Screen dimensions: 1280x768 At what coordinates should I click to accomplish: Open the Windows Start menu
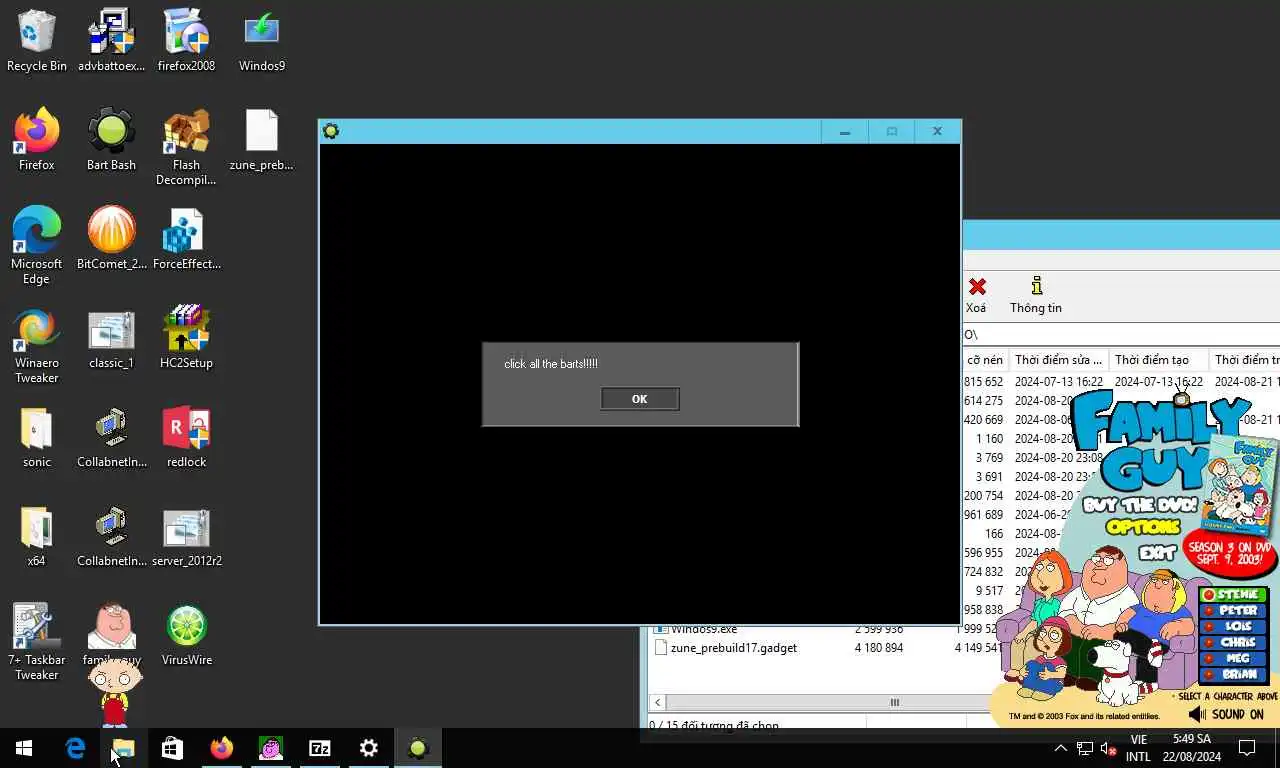24,748
